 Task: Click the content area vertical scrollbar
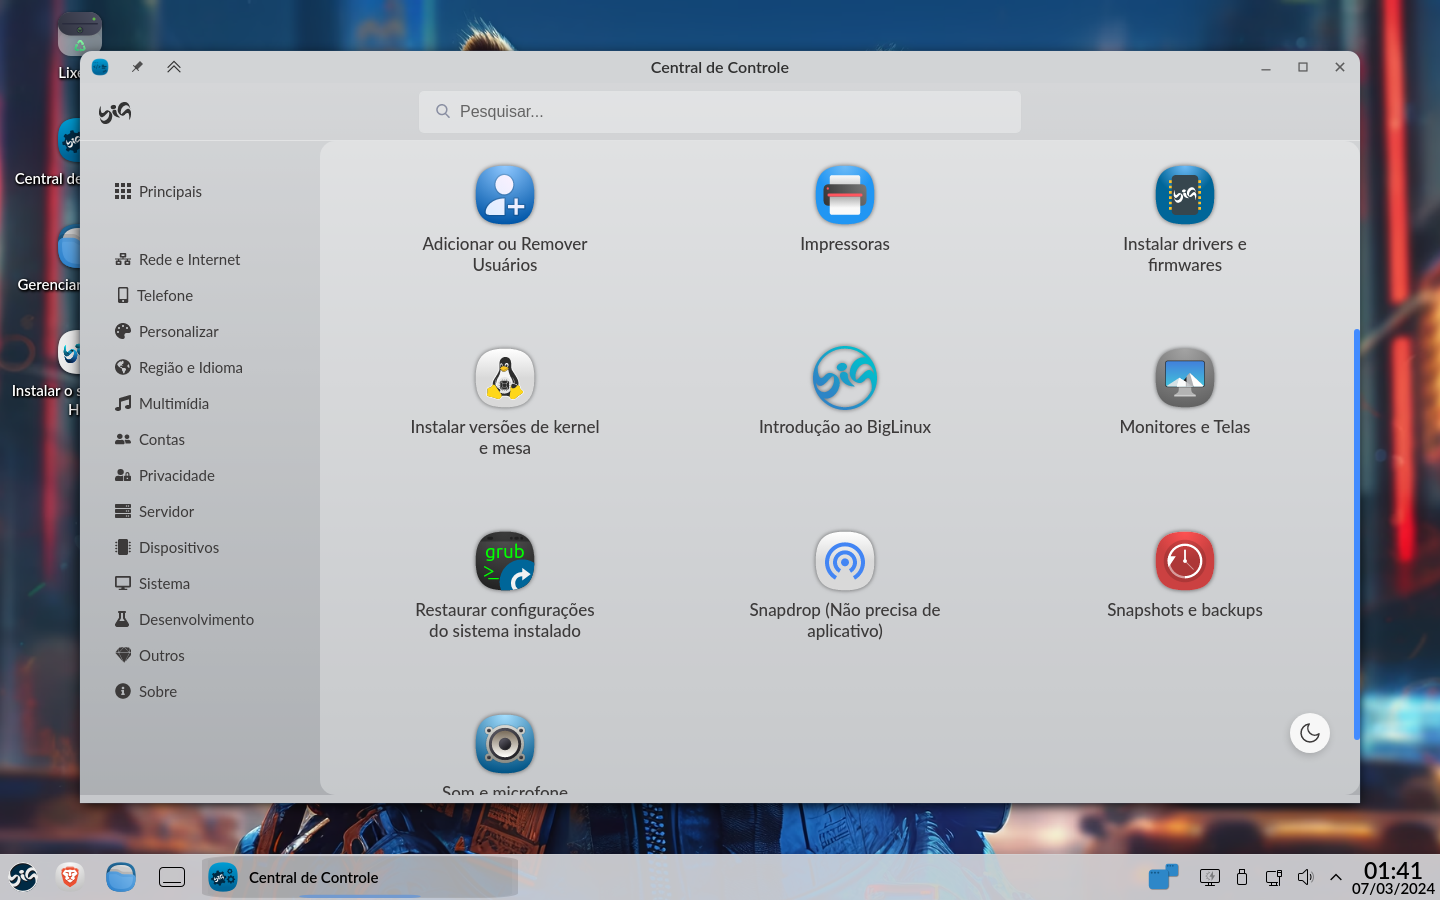[1356, 534]
